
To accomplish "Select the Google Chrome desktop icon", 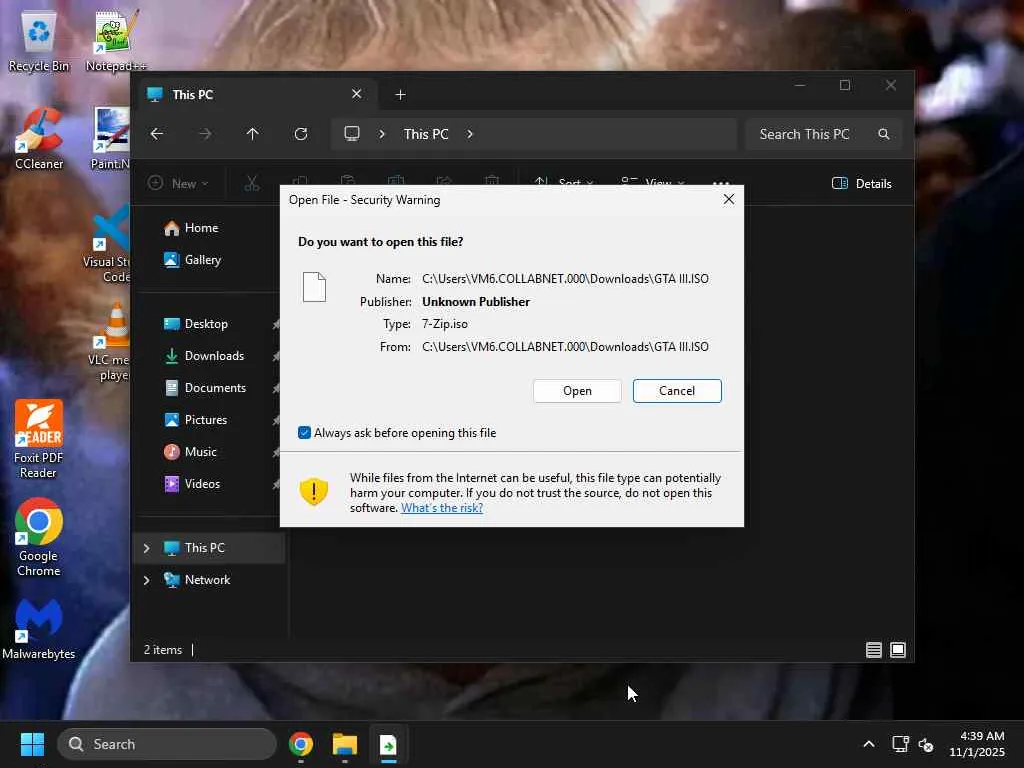I will pyautogui.click(x=39, y=537).
